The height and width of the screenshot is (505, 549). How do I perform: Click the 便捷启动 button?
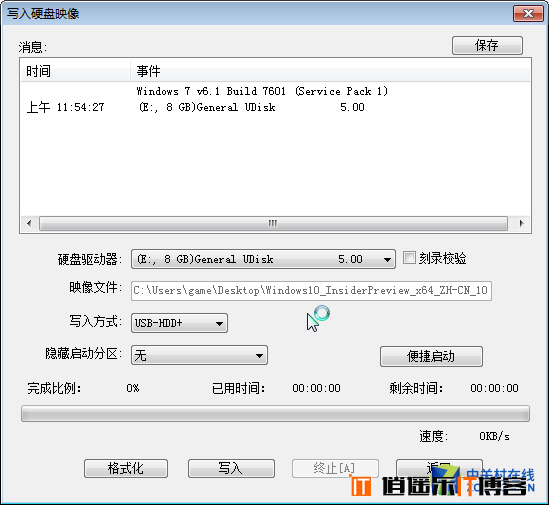coord(431,357)
